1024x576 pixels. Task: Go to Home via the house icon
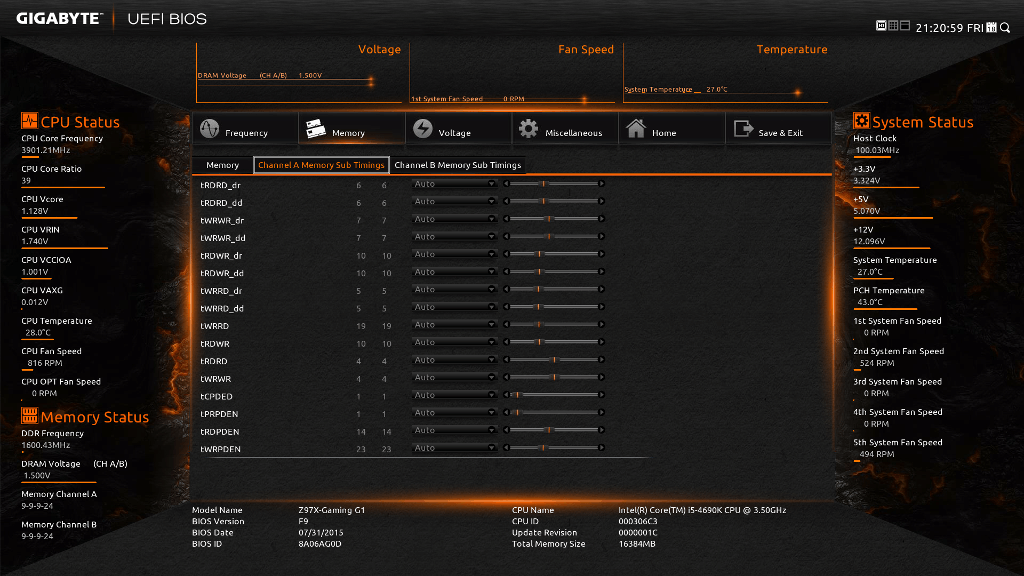[671, 129]
